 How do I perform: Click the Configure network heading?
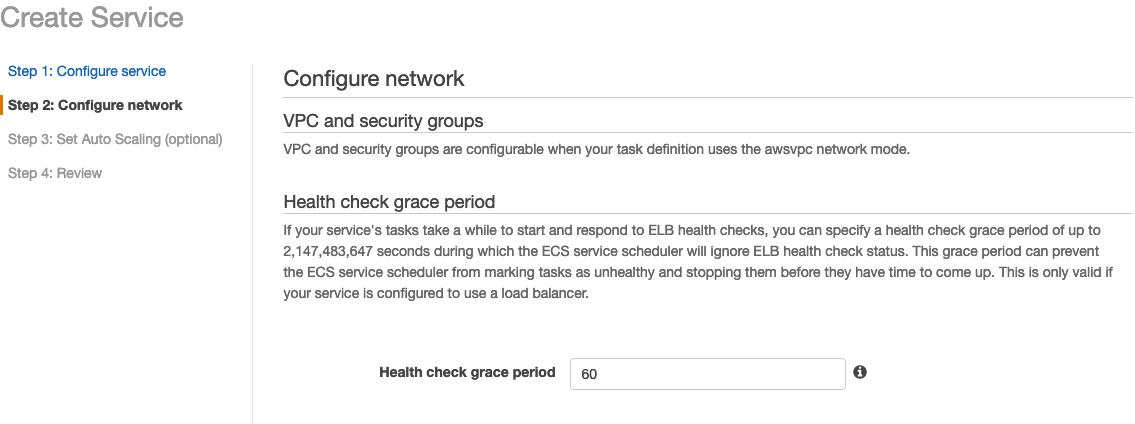point(374,78)
